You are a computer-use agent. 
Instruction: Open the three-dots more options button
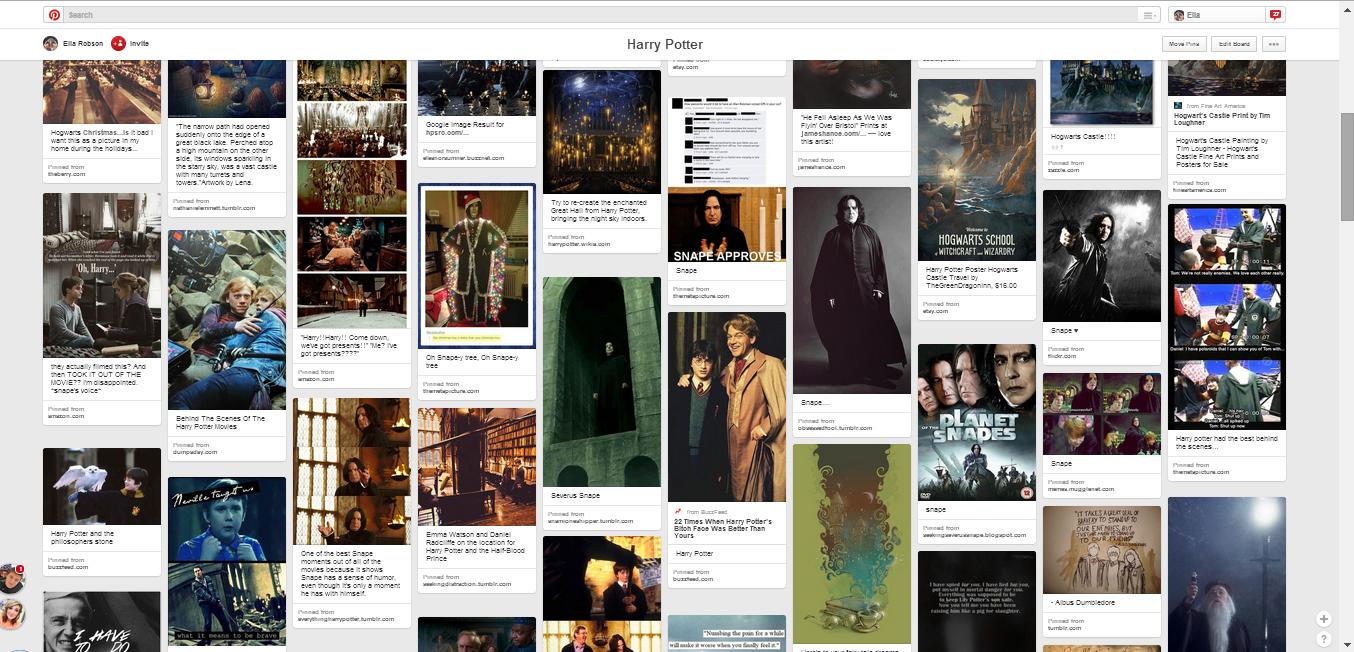pyautogui.click(x=1273, y=44)
